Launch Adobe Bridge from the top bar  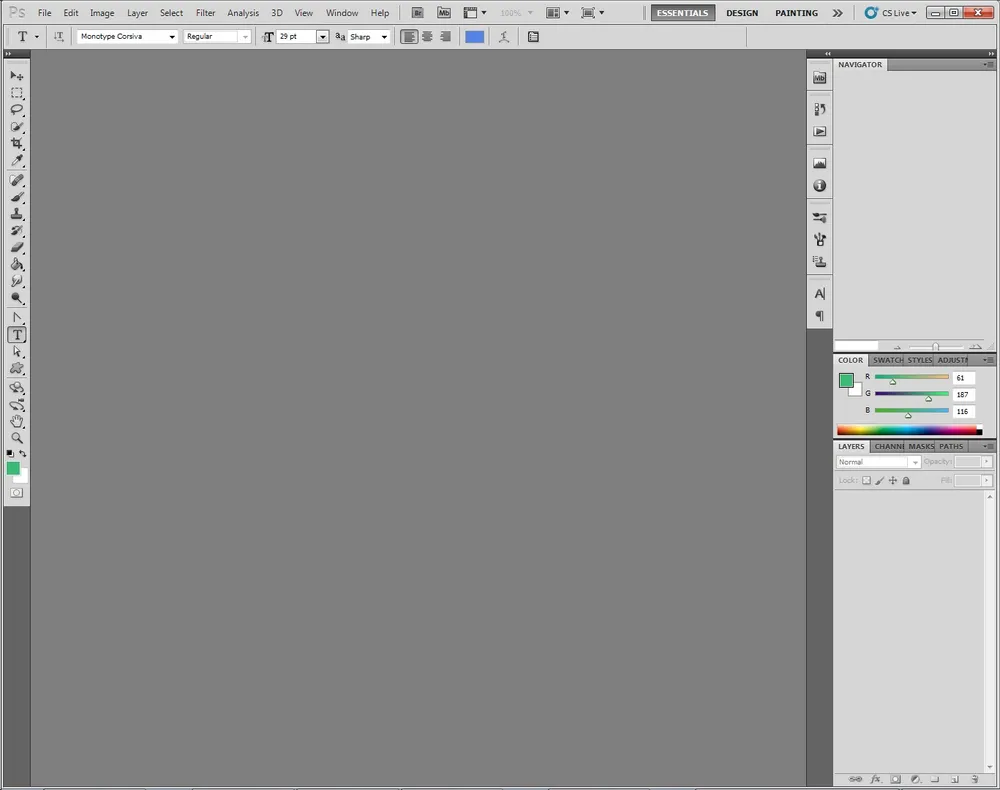coord(418,13)
